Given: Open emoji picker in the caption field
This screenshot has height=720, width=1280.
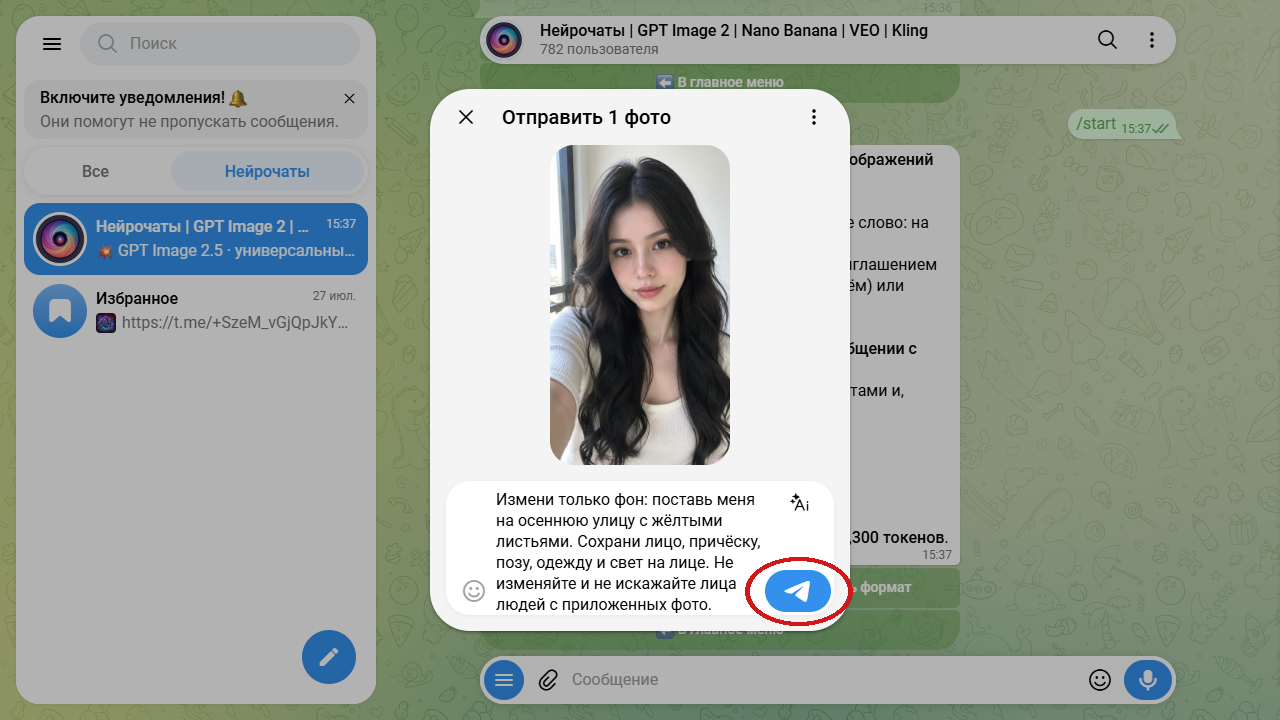Looking at the screenshot, I should (x=474, y=591).
